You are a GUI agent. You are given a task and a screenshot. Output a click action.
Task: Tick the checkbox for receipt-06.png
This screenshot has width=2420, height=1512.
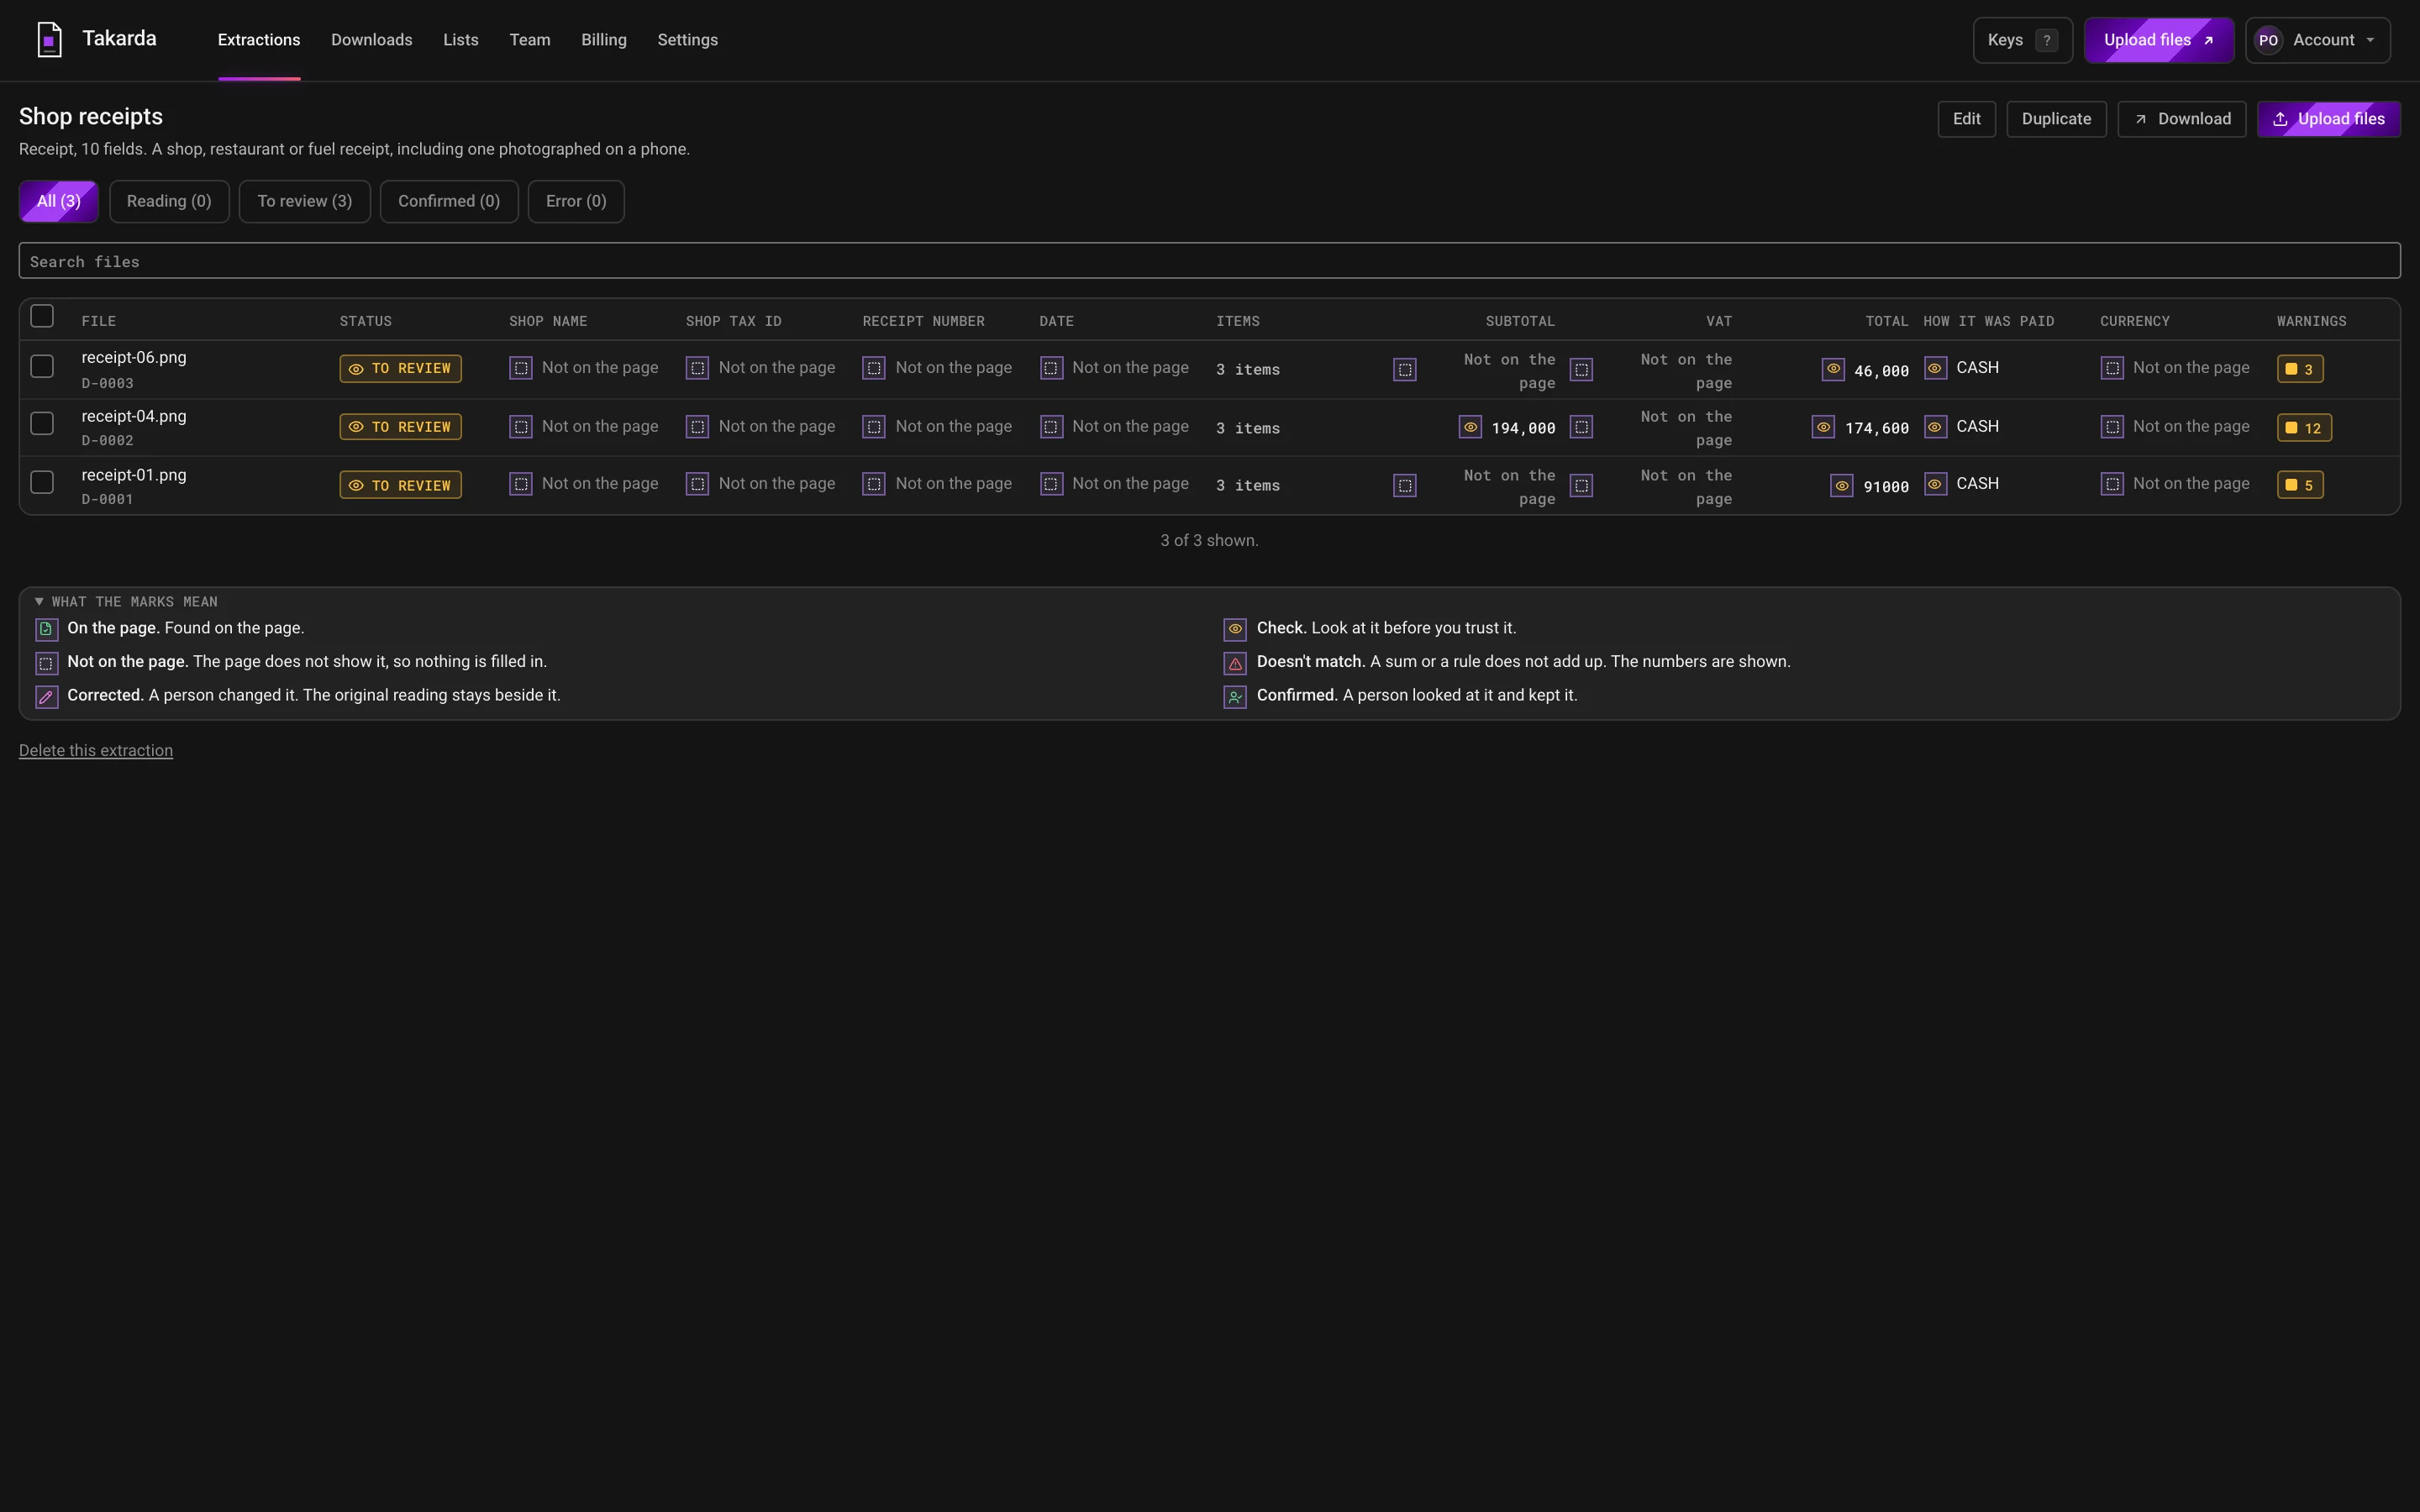tap(42, 366)
